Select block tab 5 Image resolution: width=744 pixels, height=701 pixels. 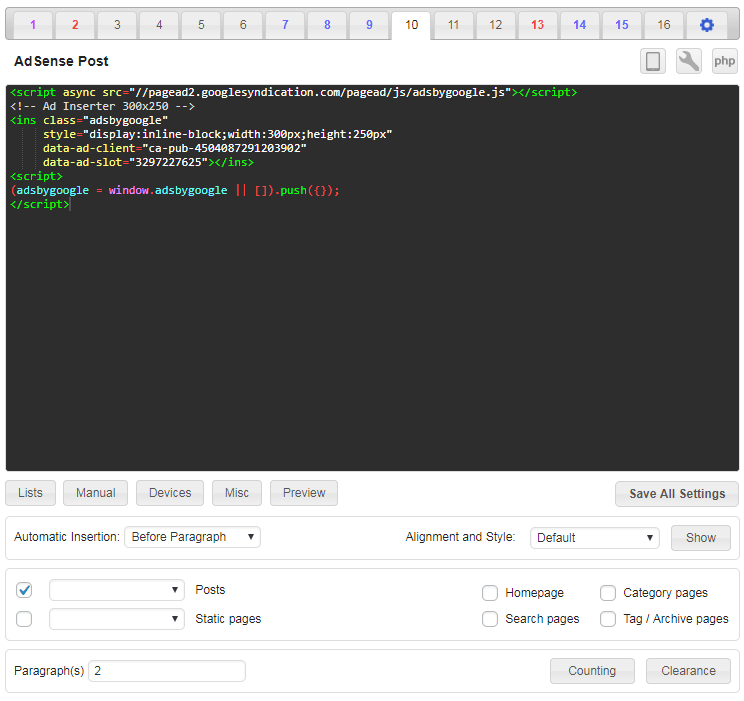click(x=201, y=25)
